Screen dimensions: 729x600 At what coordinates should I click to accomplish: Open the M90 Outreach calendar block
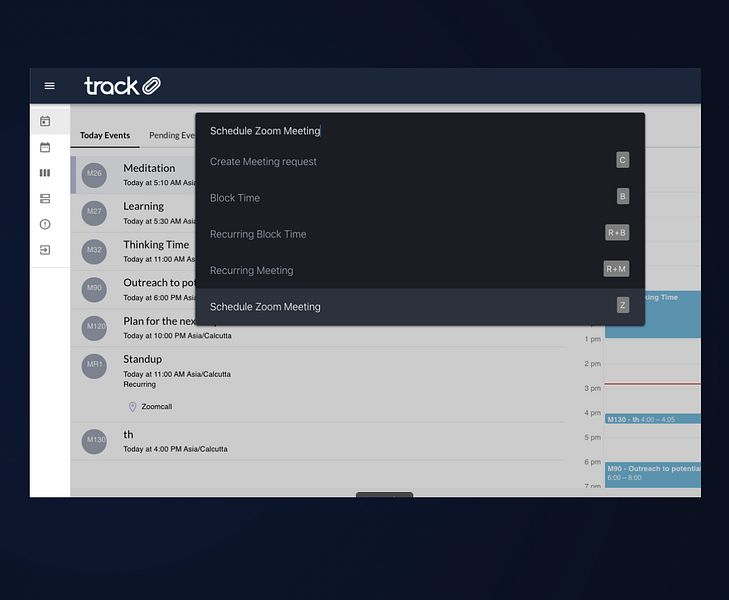point(653,475)
